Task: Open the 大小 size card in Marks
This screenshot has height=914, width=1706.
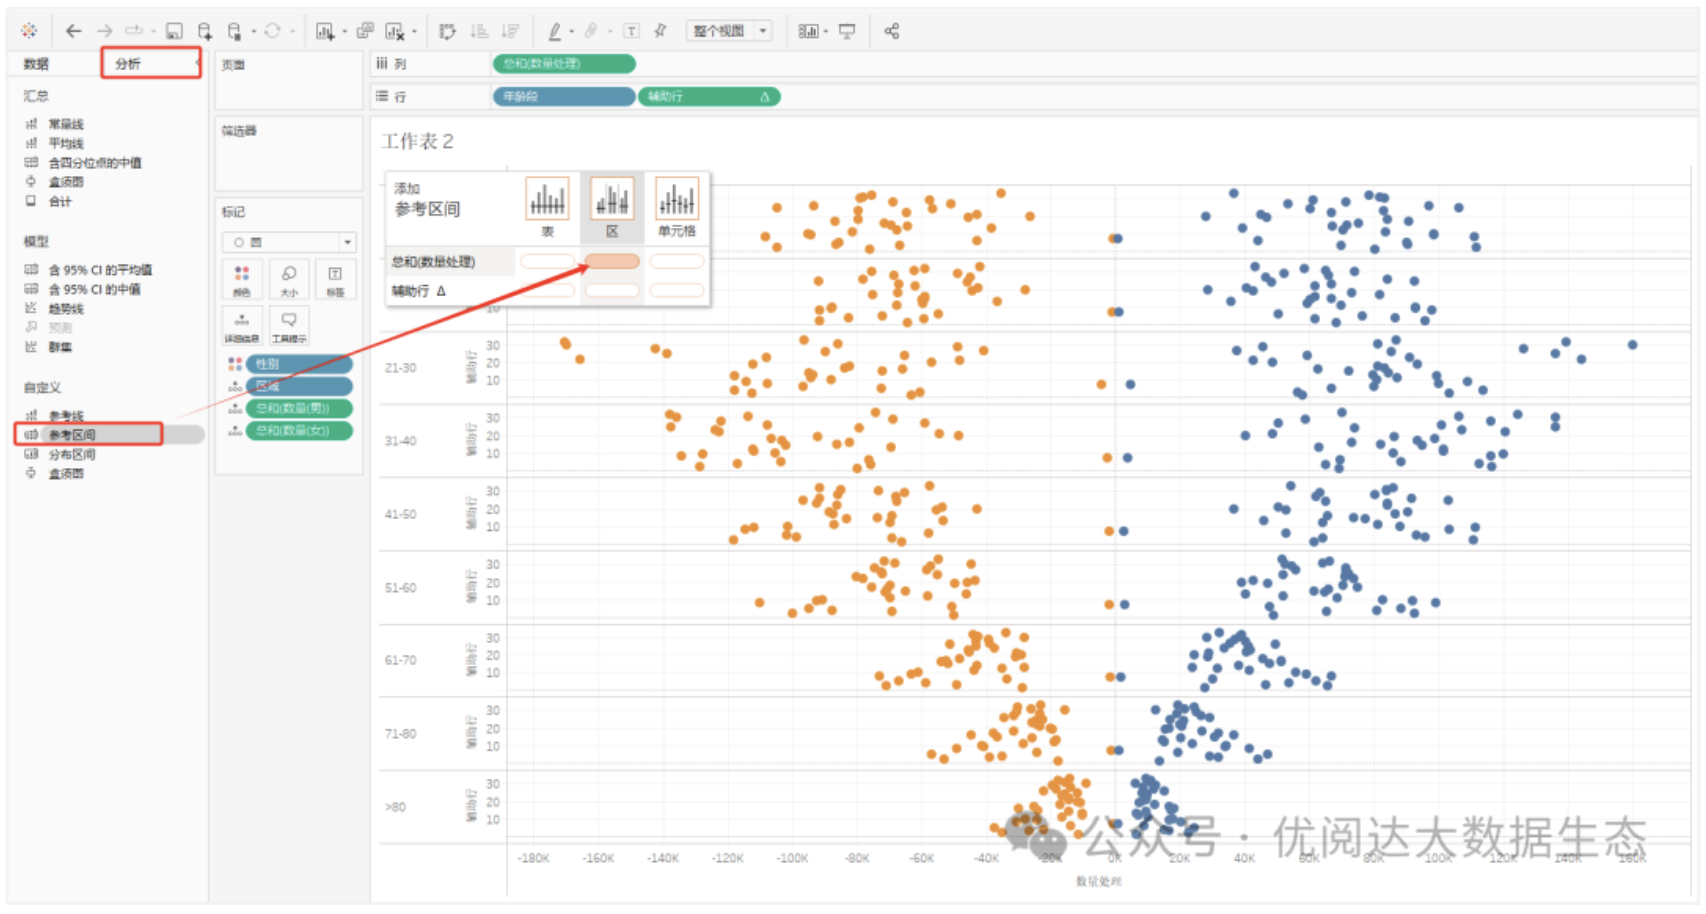Action: 289,279
